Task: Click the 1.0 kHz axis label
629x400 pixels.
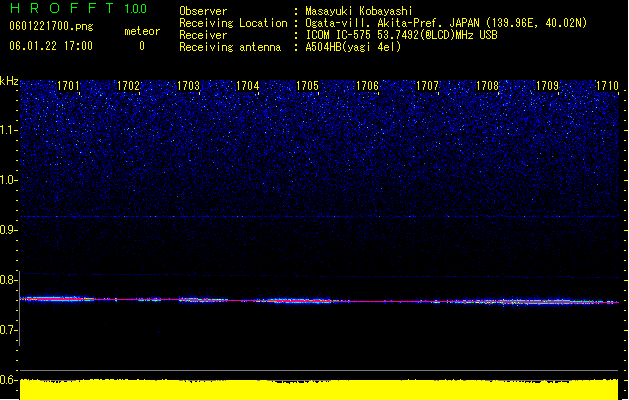Action: point(8,180)
